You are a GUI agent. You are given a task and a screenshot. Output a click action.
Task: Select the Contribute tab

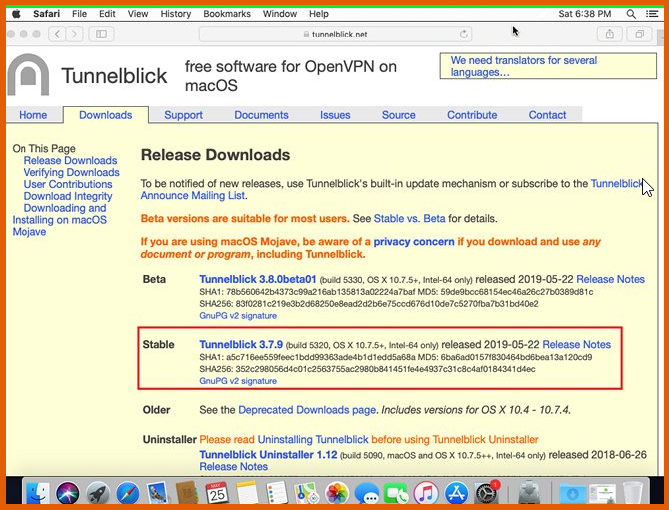click(x=472, y=115)
